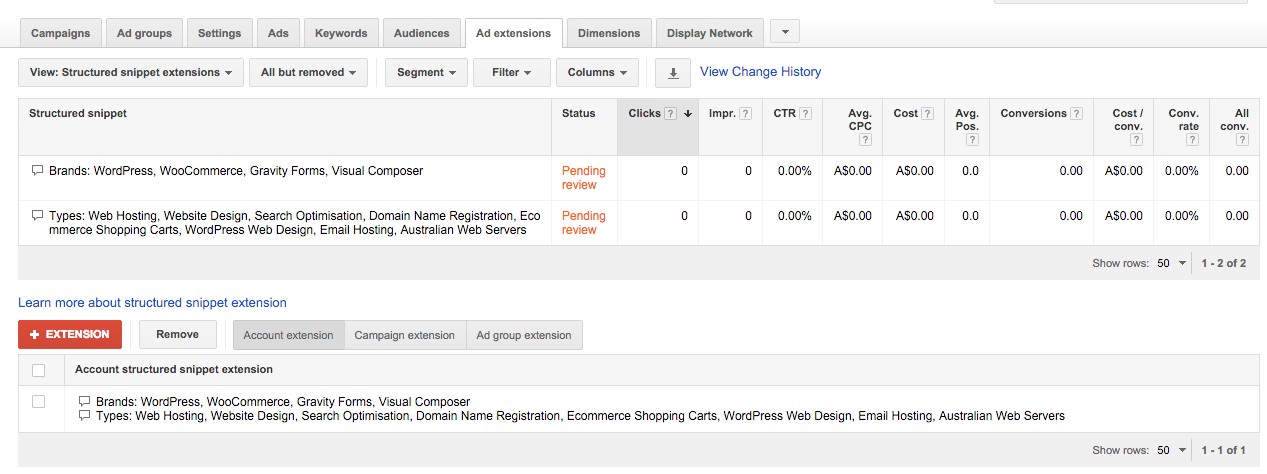This screenshot has height=474, width=1267.
Task: Download the report with the download icon
Action: click(x=673, y=73)
